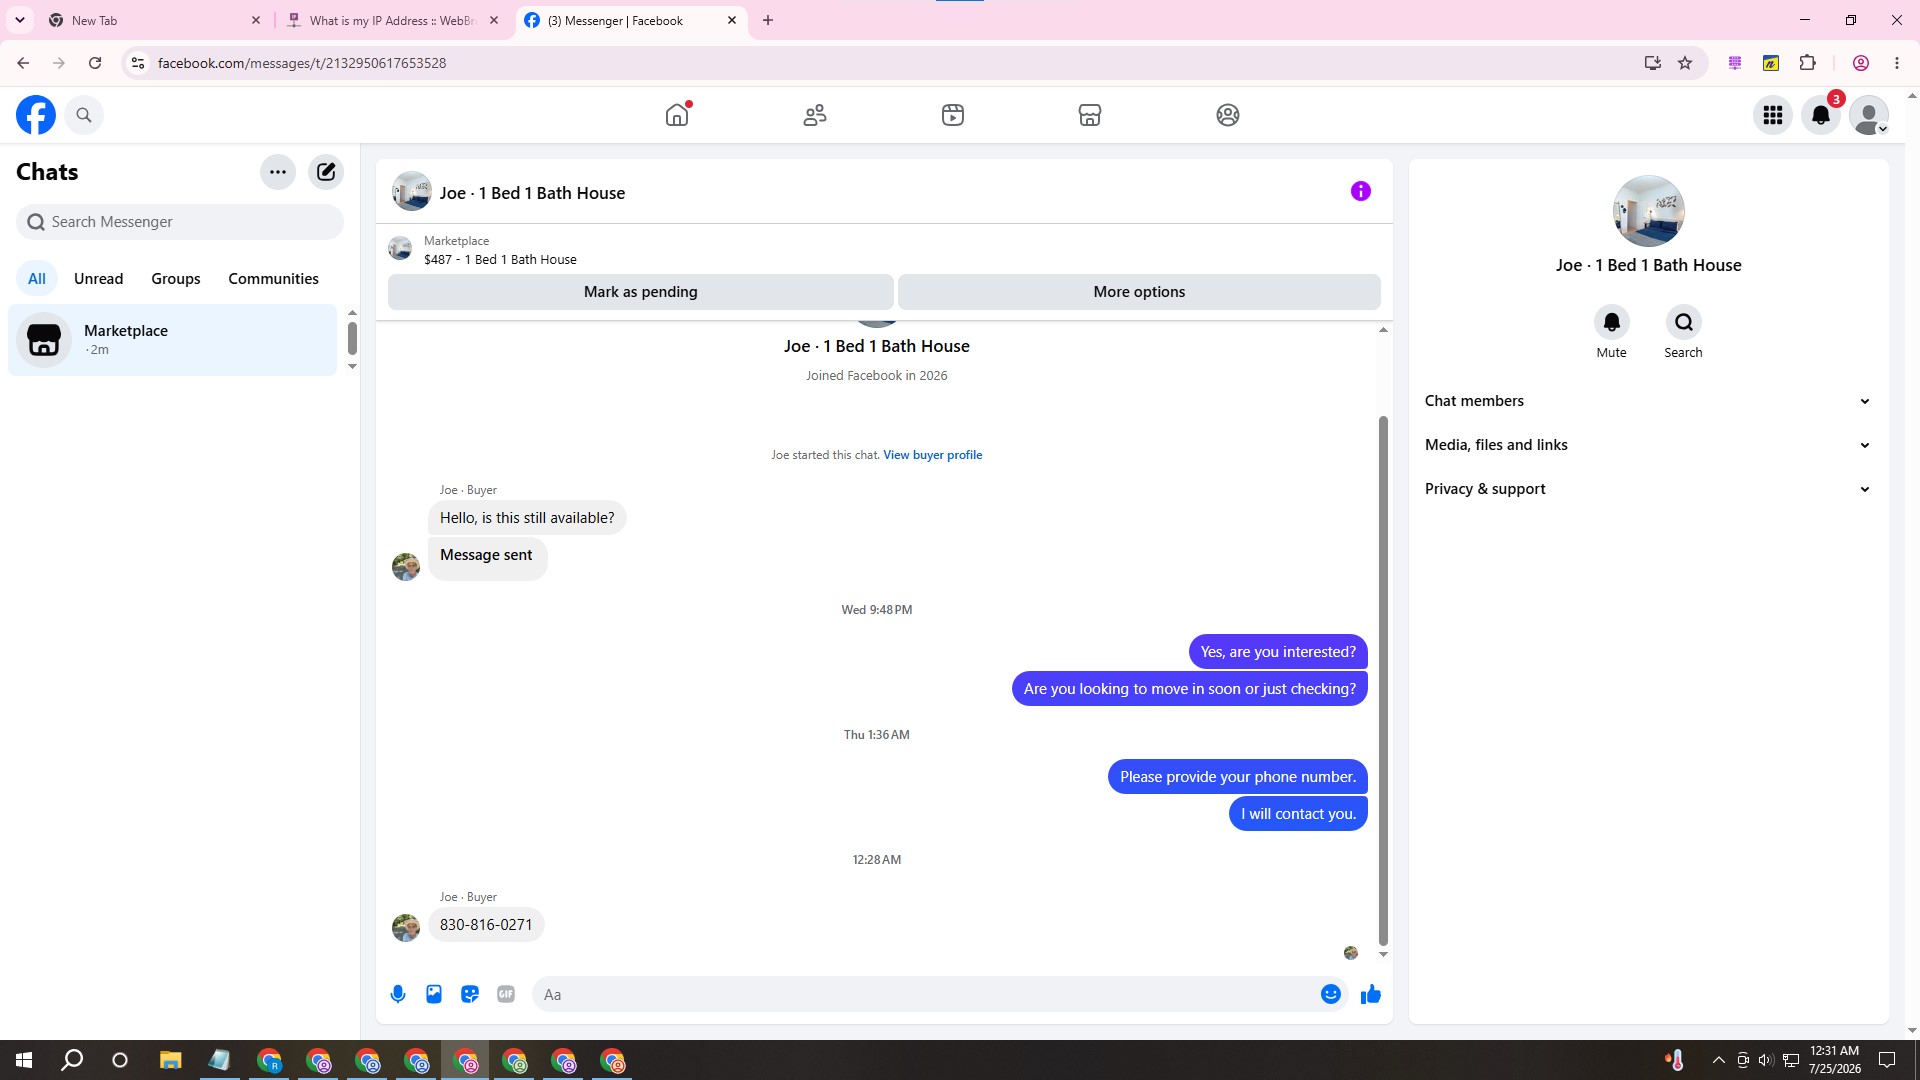The width and height of the screenshot is (1920, 1080).
Task: Click the address bar URL
Action: [x=302, y=63]
